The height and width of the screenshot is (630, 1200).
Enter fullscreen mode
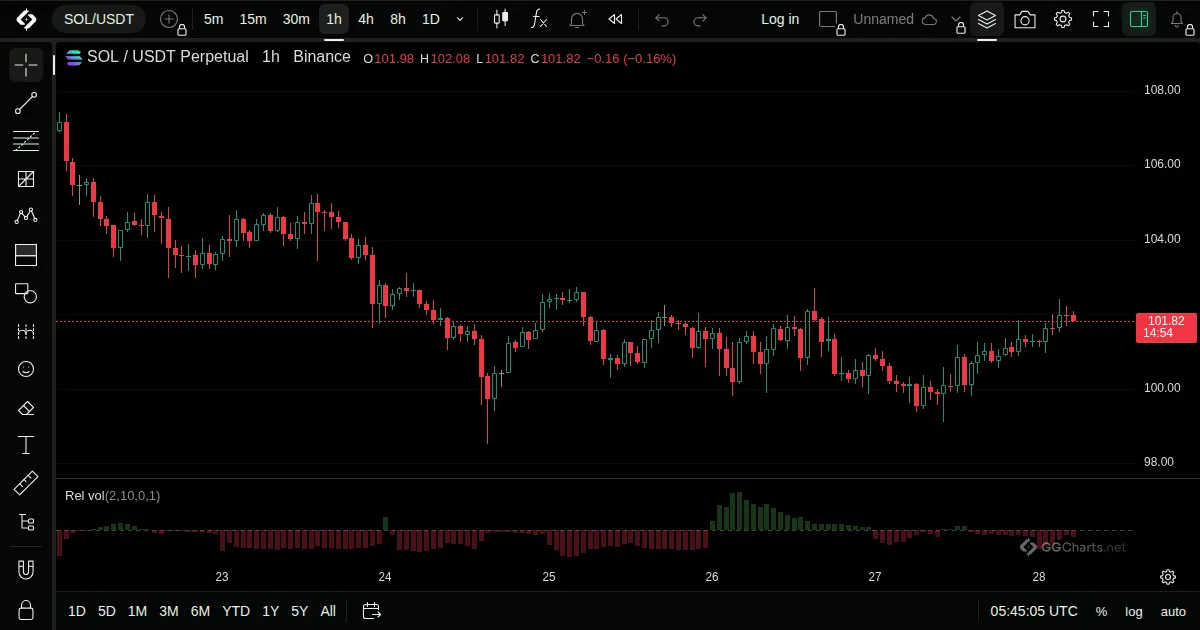1101,19
